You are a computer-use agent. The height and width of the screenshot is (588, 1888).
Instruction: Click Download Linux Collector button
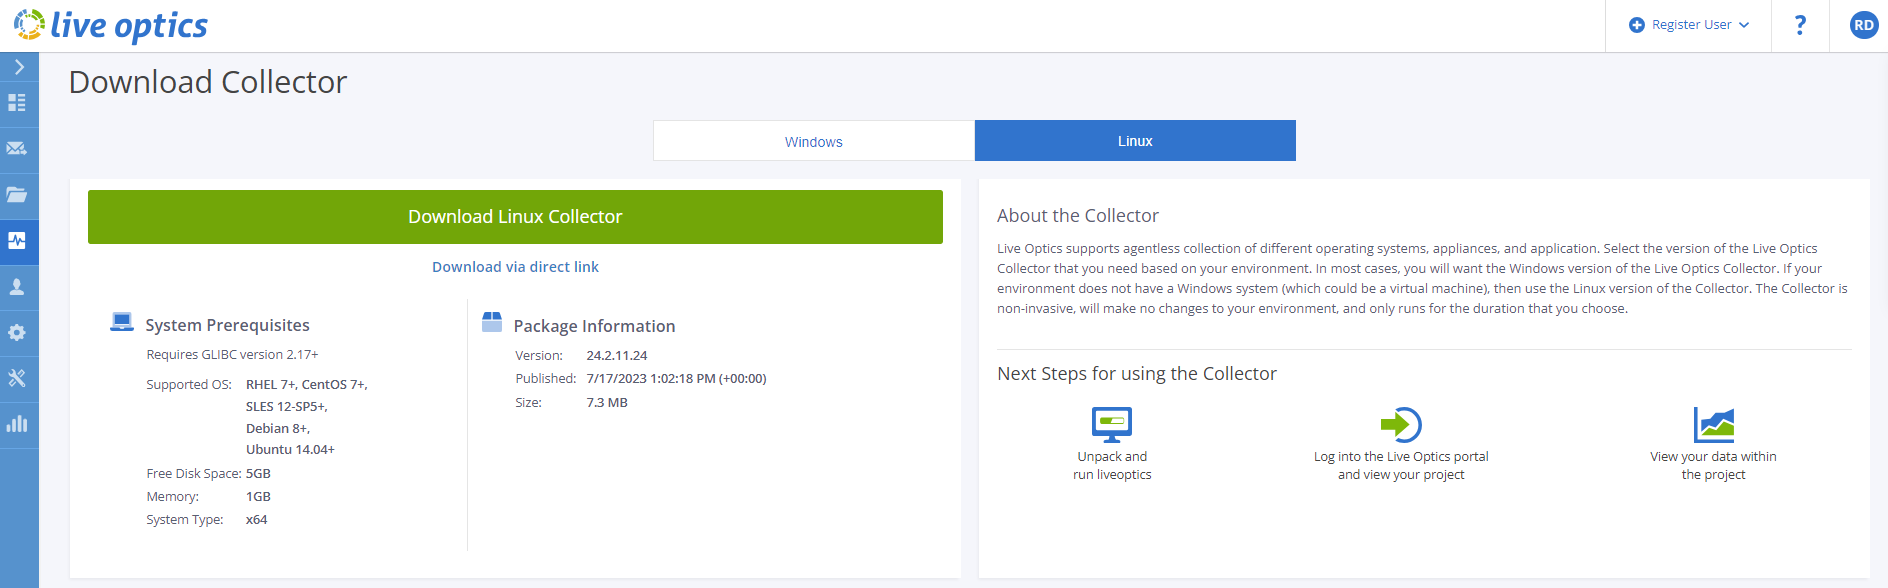click(515, 217)
